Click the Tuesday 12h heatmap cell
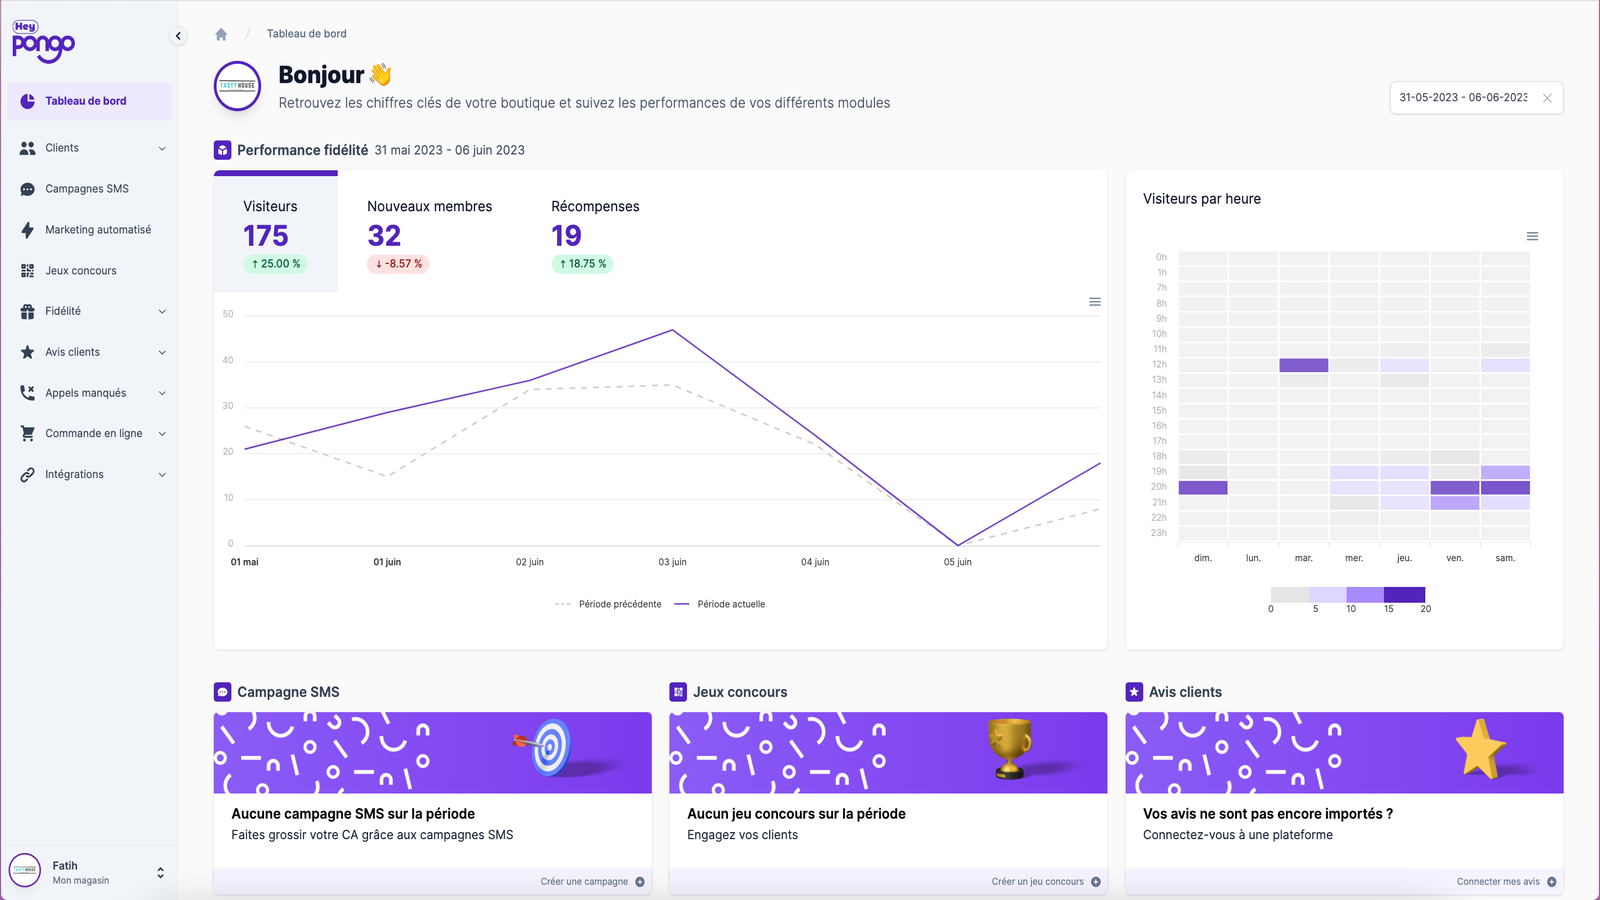1600x900 pixels. point(1304,365)
